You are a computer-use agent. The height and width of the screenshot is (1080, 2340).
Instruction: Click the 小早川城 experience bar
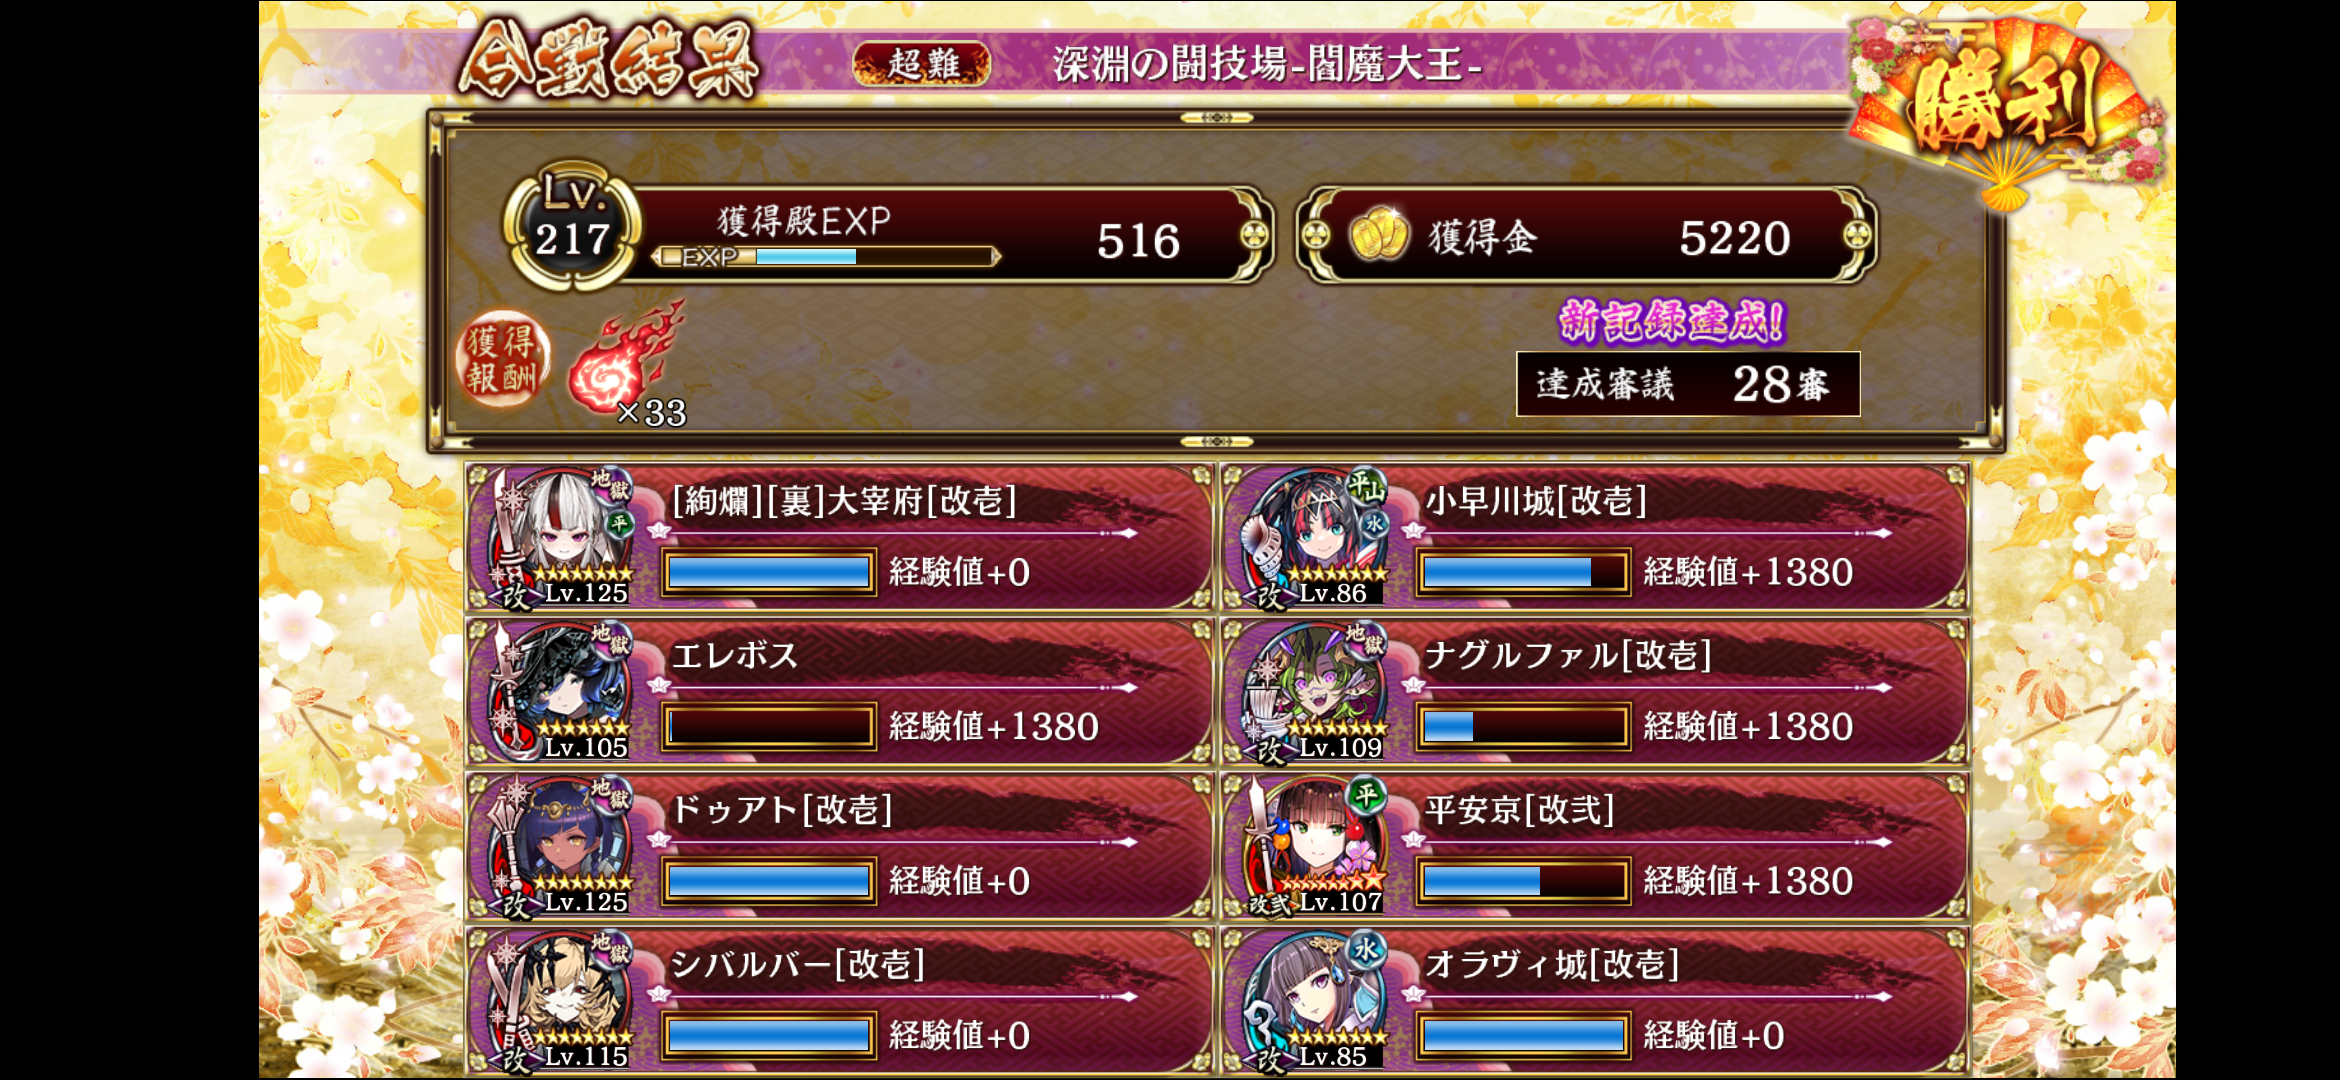[1524, 572]
